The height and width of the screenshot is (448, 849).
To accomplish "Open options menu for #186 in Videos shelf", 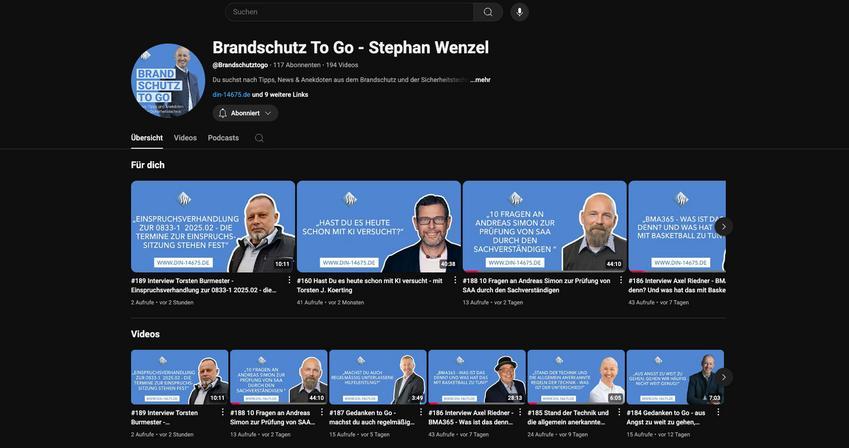I will (x=520, y=412).
